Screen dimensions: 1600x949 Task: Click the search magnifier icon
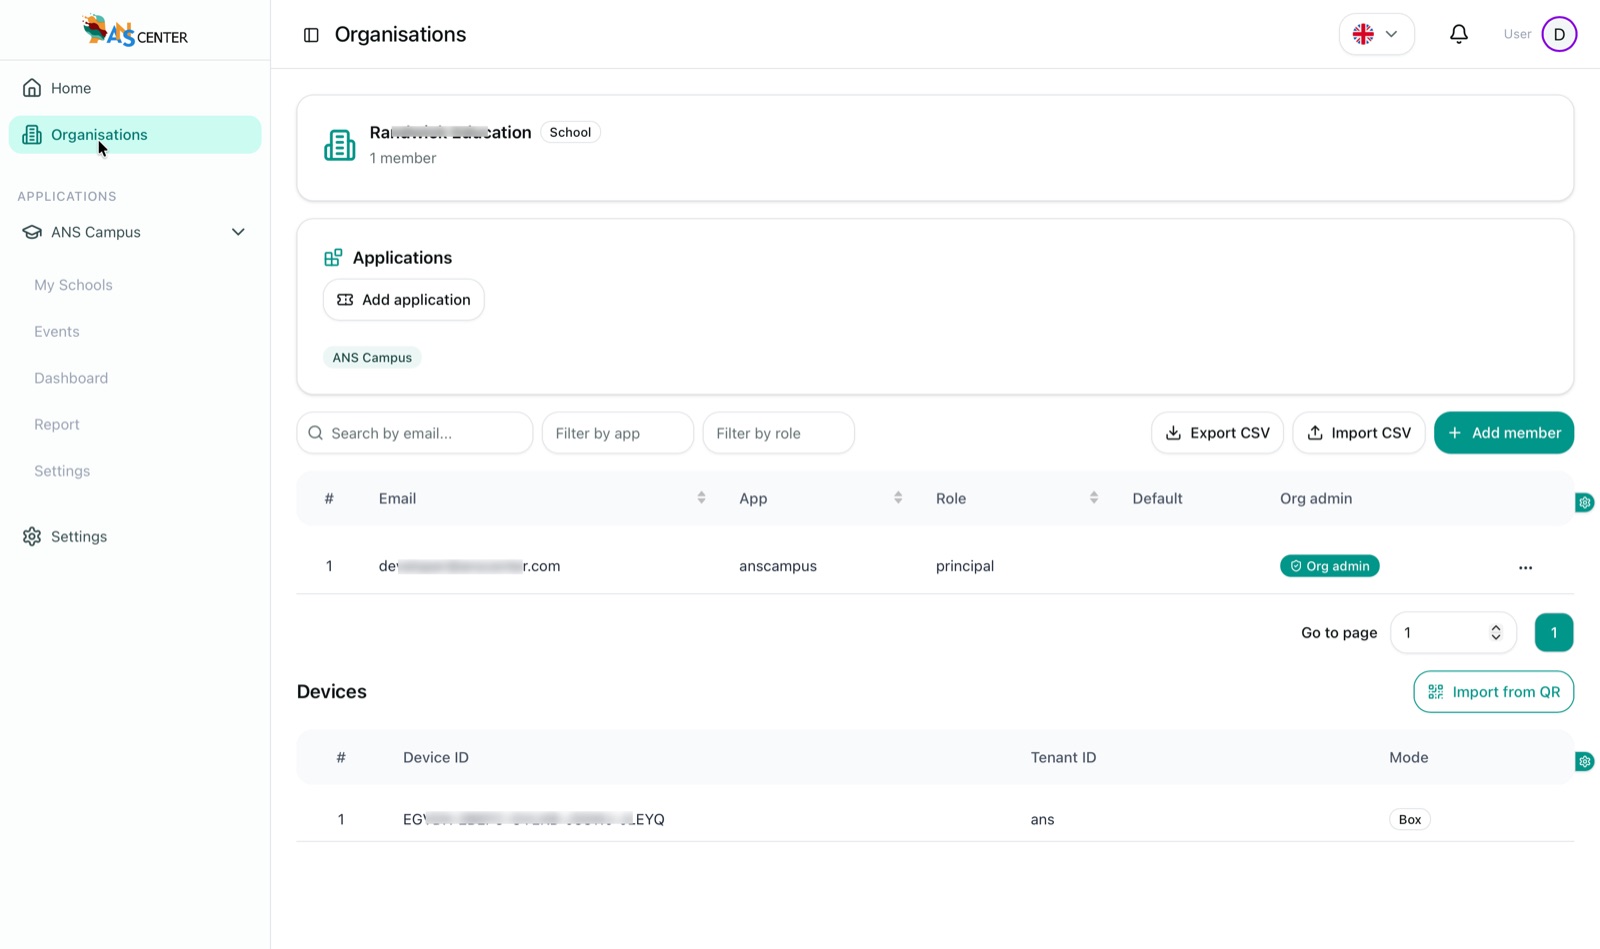point(316,433)
